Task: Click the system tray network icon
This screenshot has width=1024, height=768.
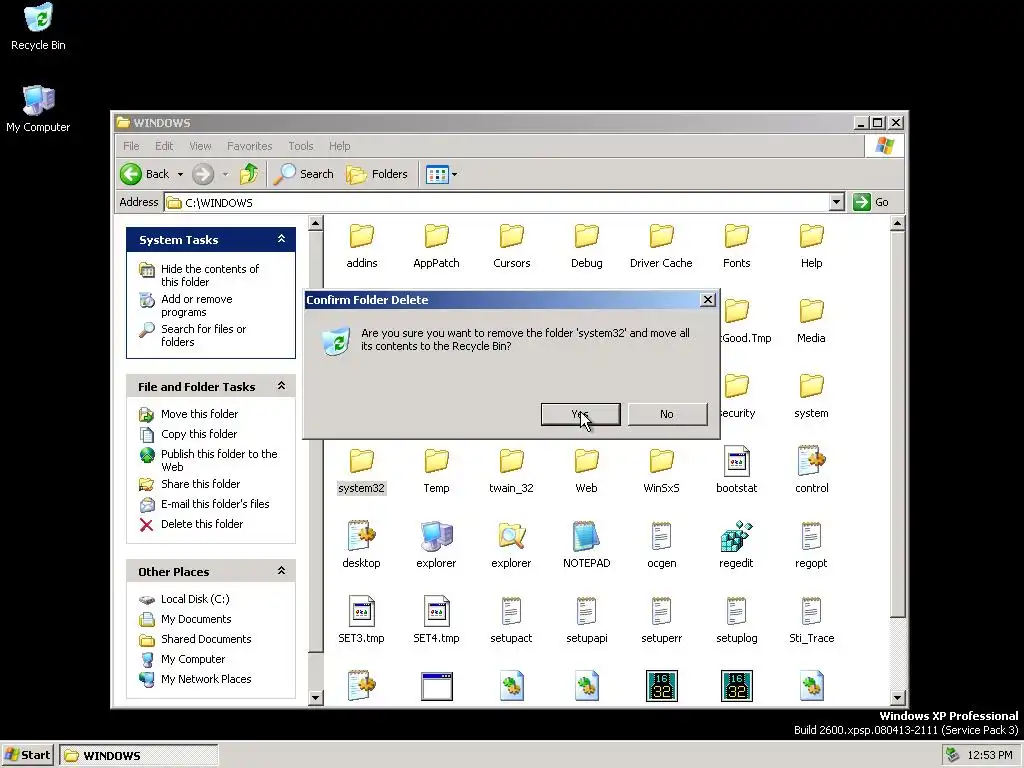Action: [952, 755]
